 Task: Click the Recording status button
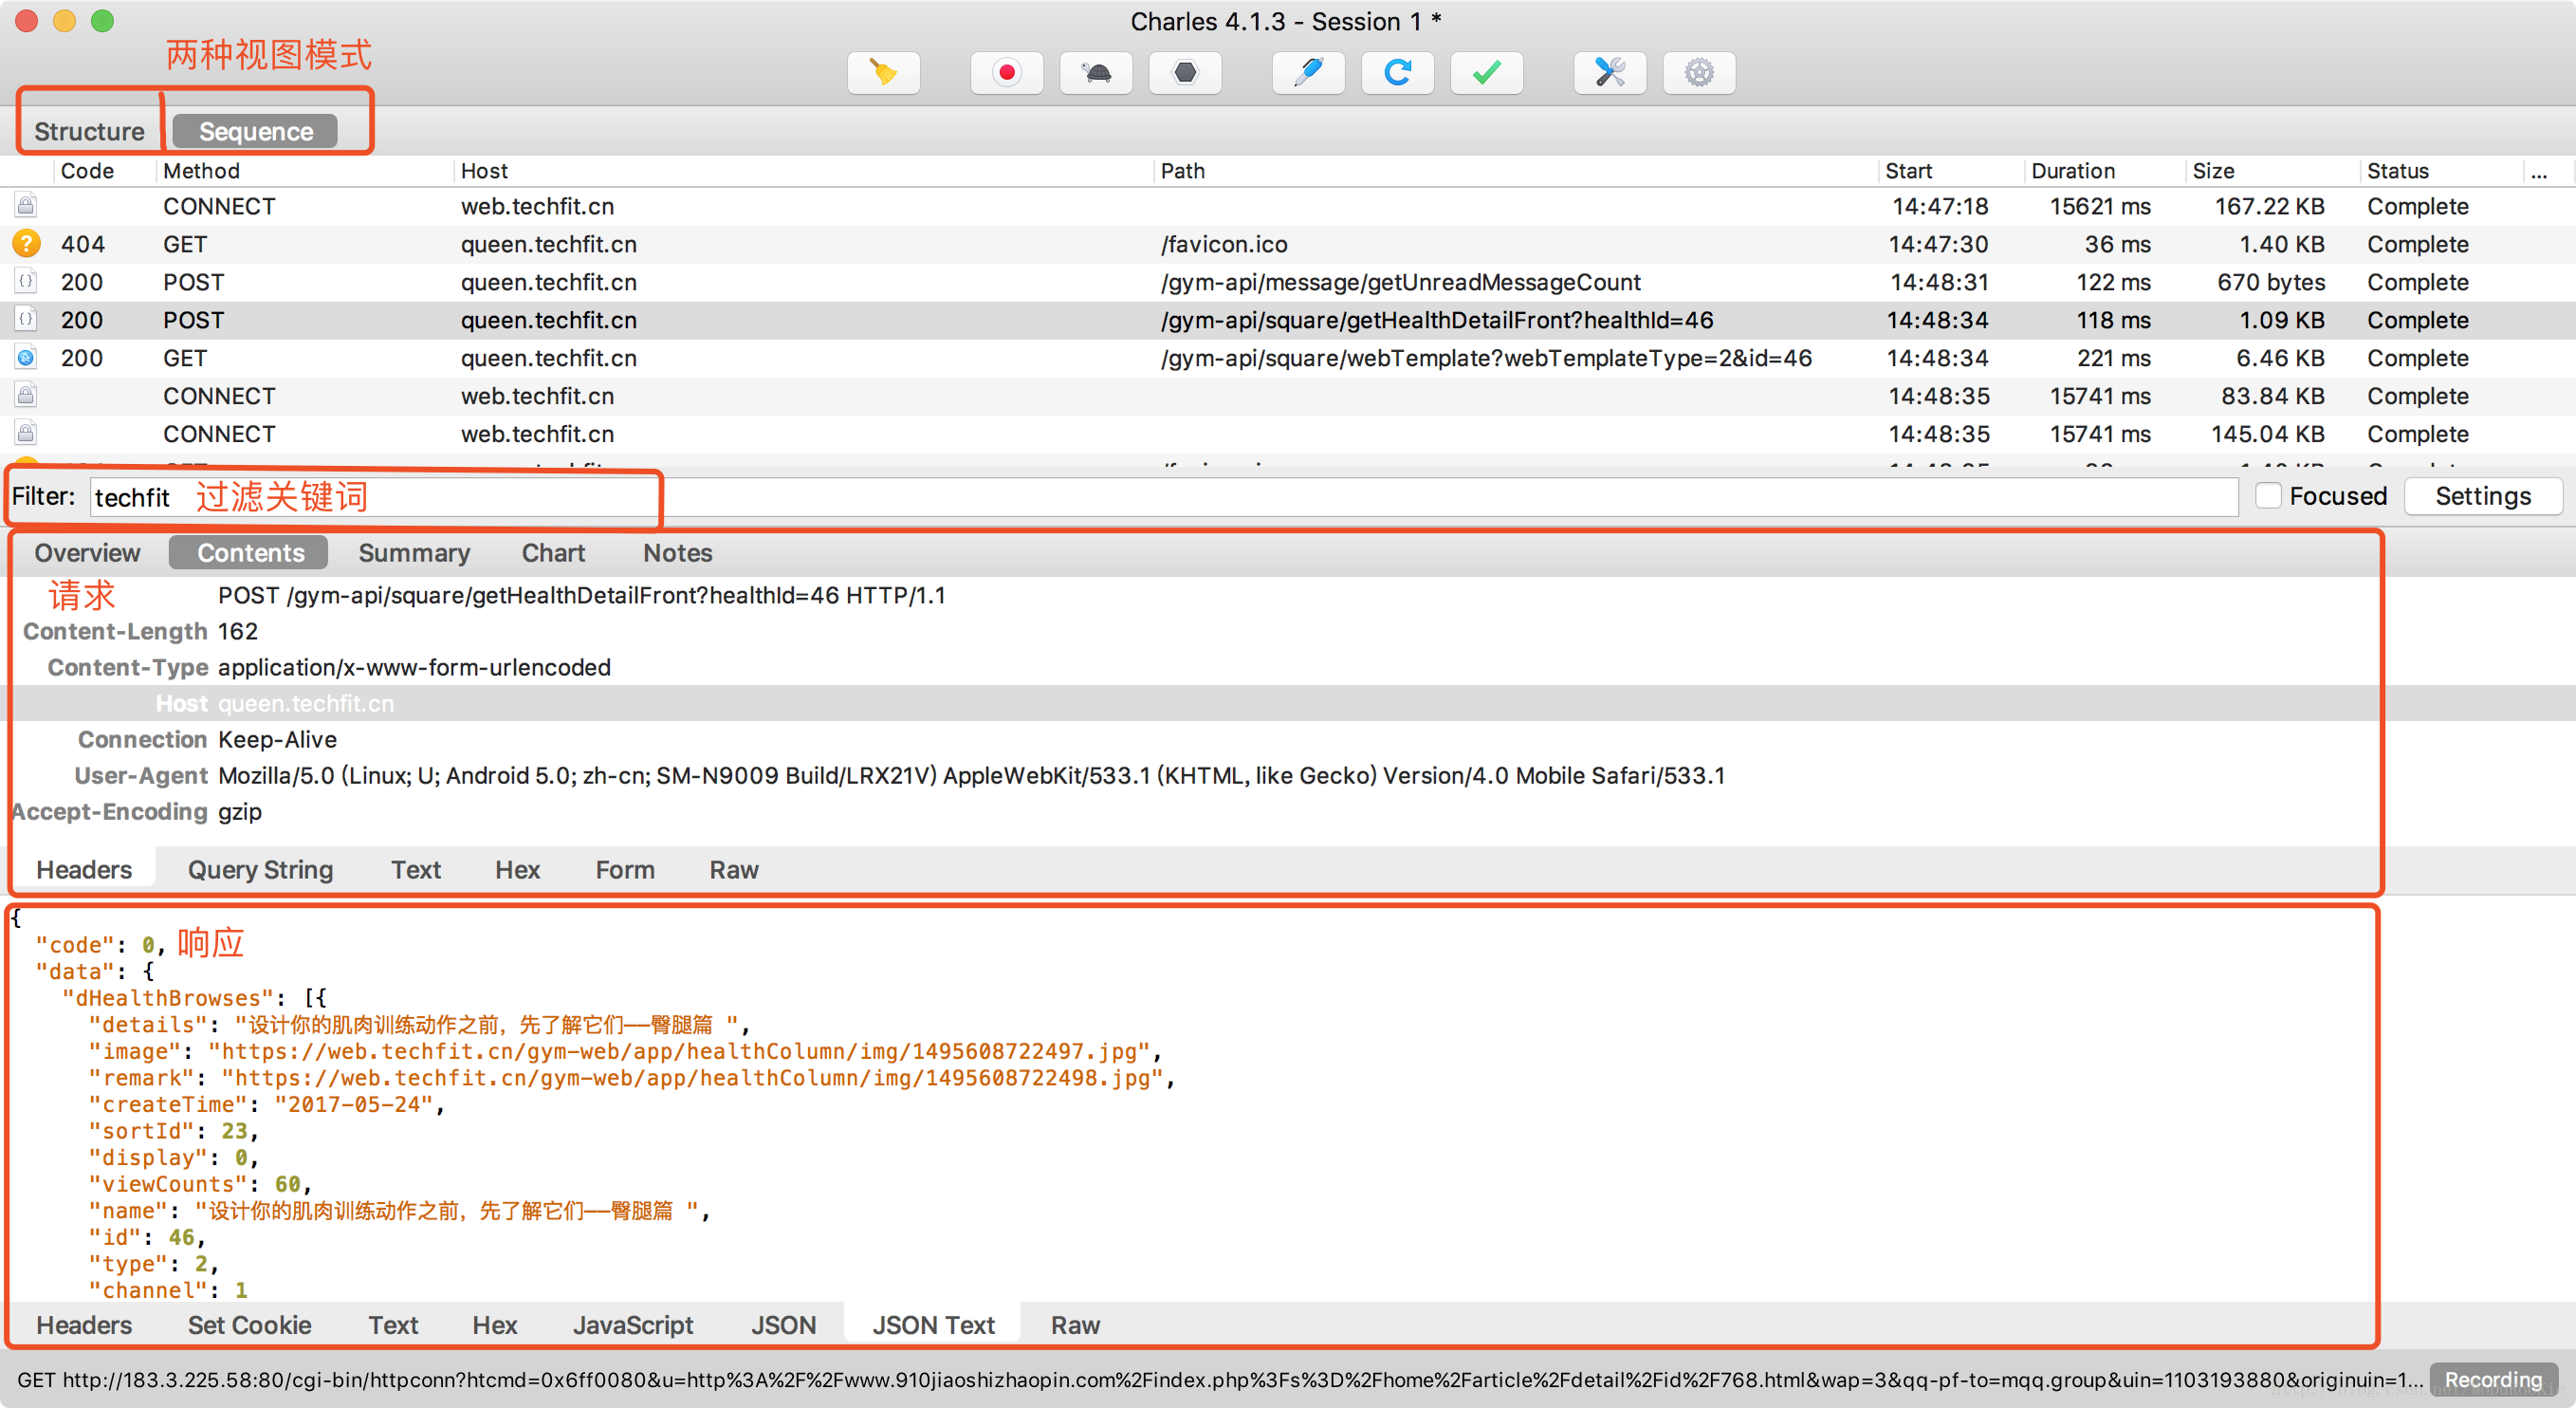tap(2493, 1380)
